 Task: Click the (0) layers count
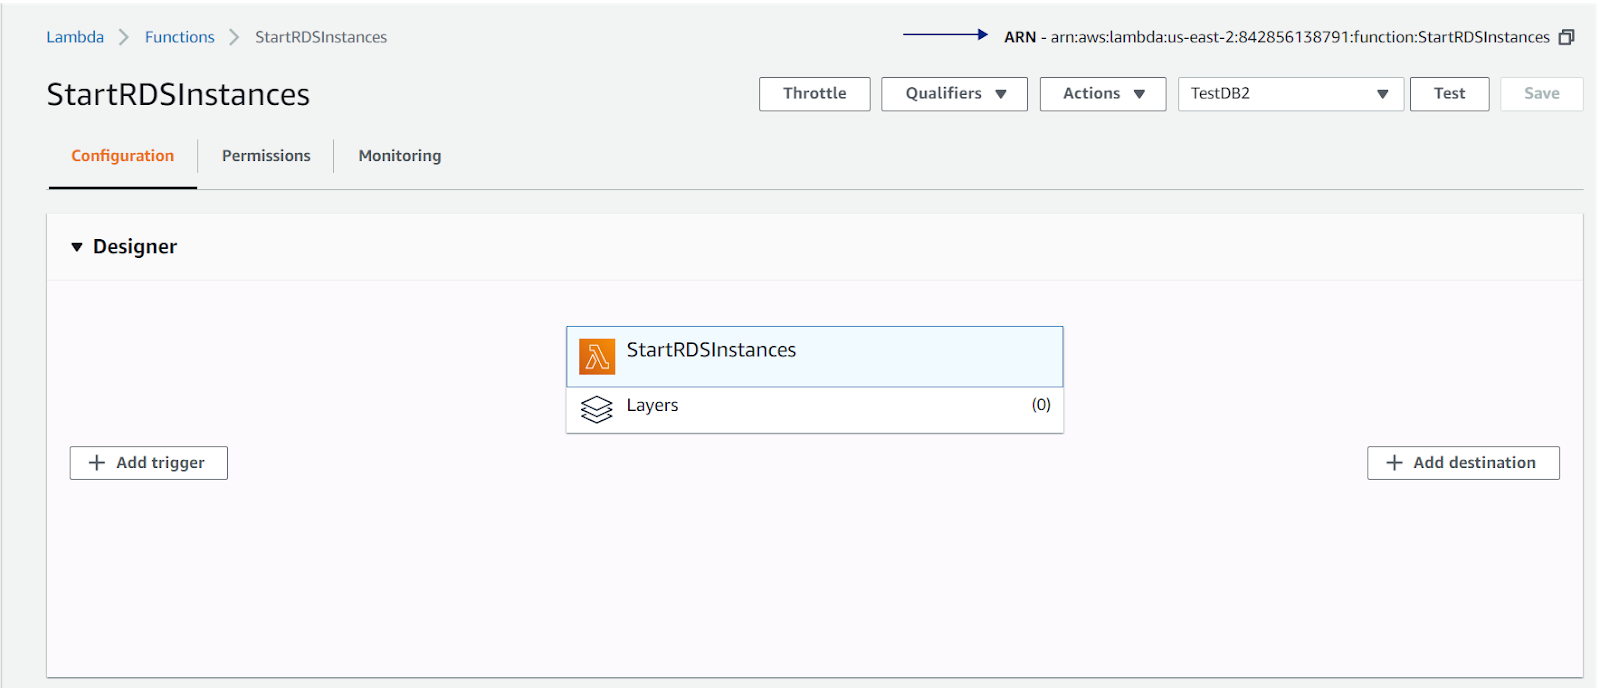1041,405
